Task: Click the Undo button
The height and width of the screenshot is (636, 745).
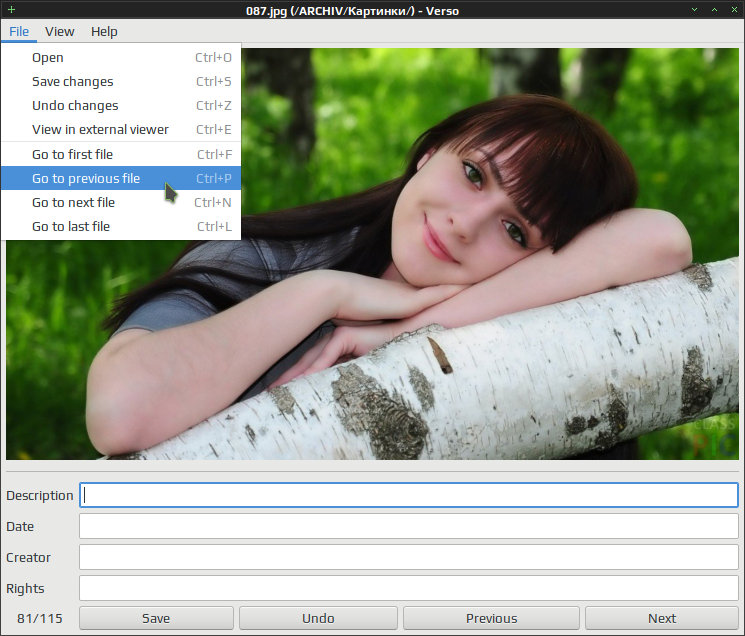Action: tap(318, 618)
